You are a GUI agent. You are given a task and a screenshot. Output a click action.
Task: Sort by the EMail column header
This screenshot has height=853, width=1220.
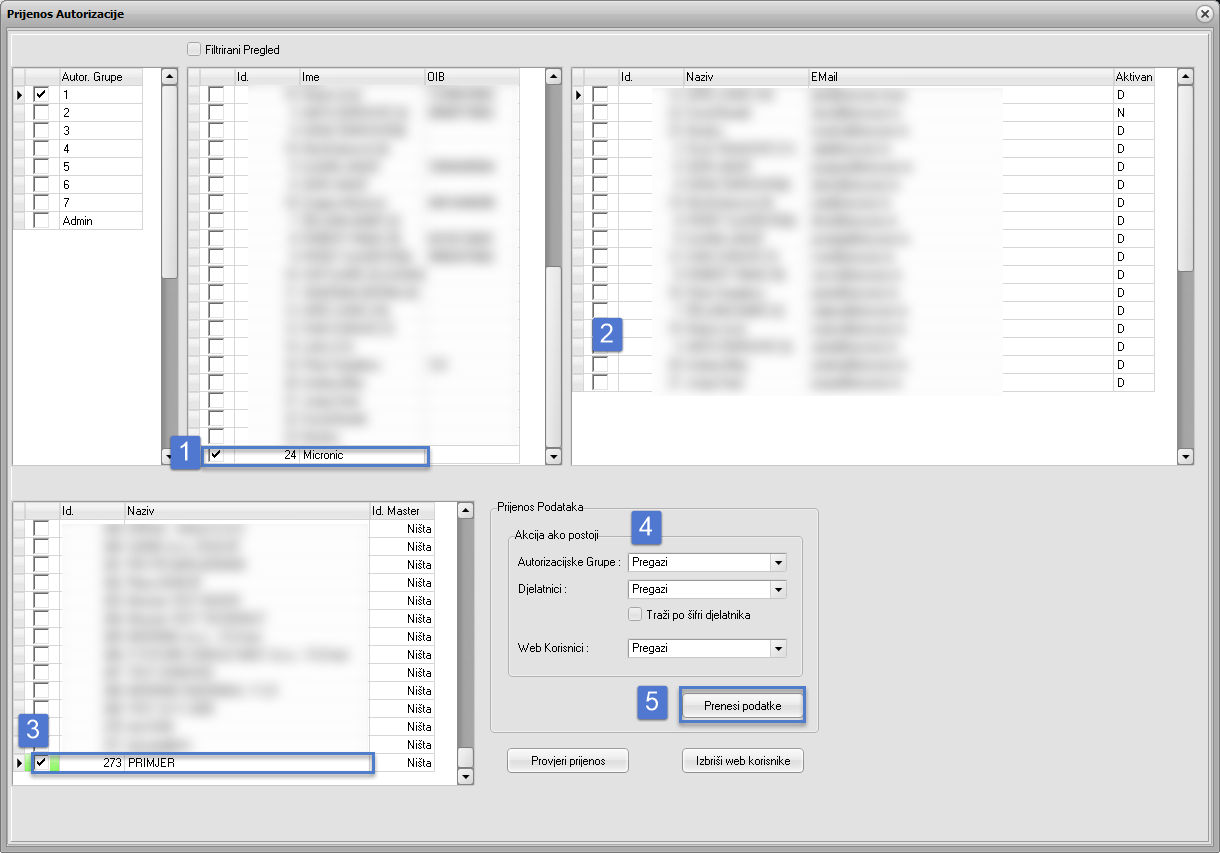[958, 77]
